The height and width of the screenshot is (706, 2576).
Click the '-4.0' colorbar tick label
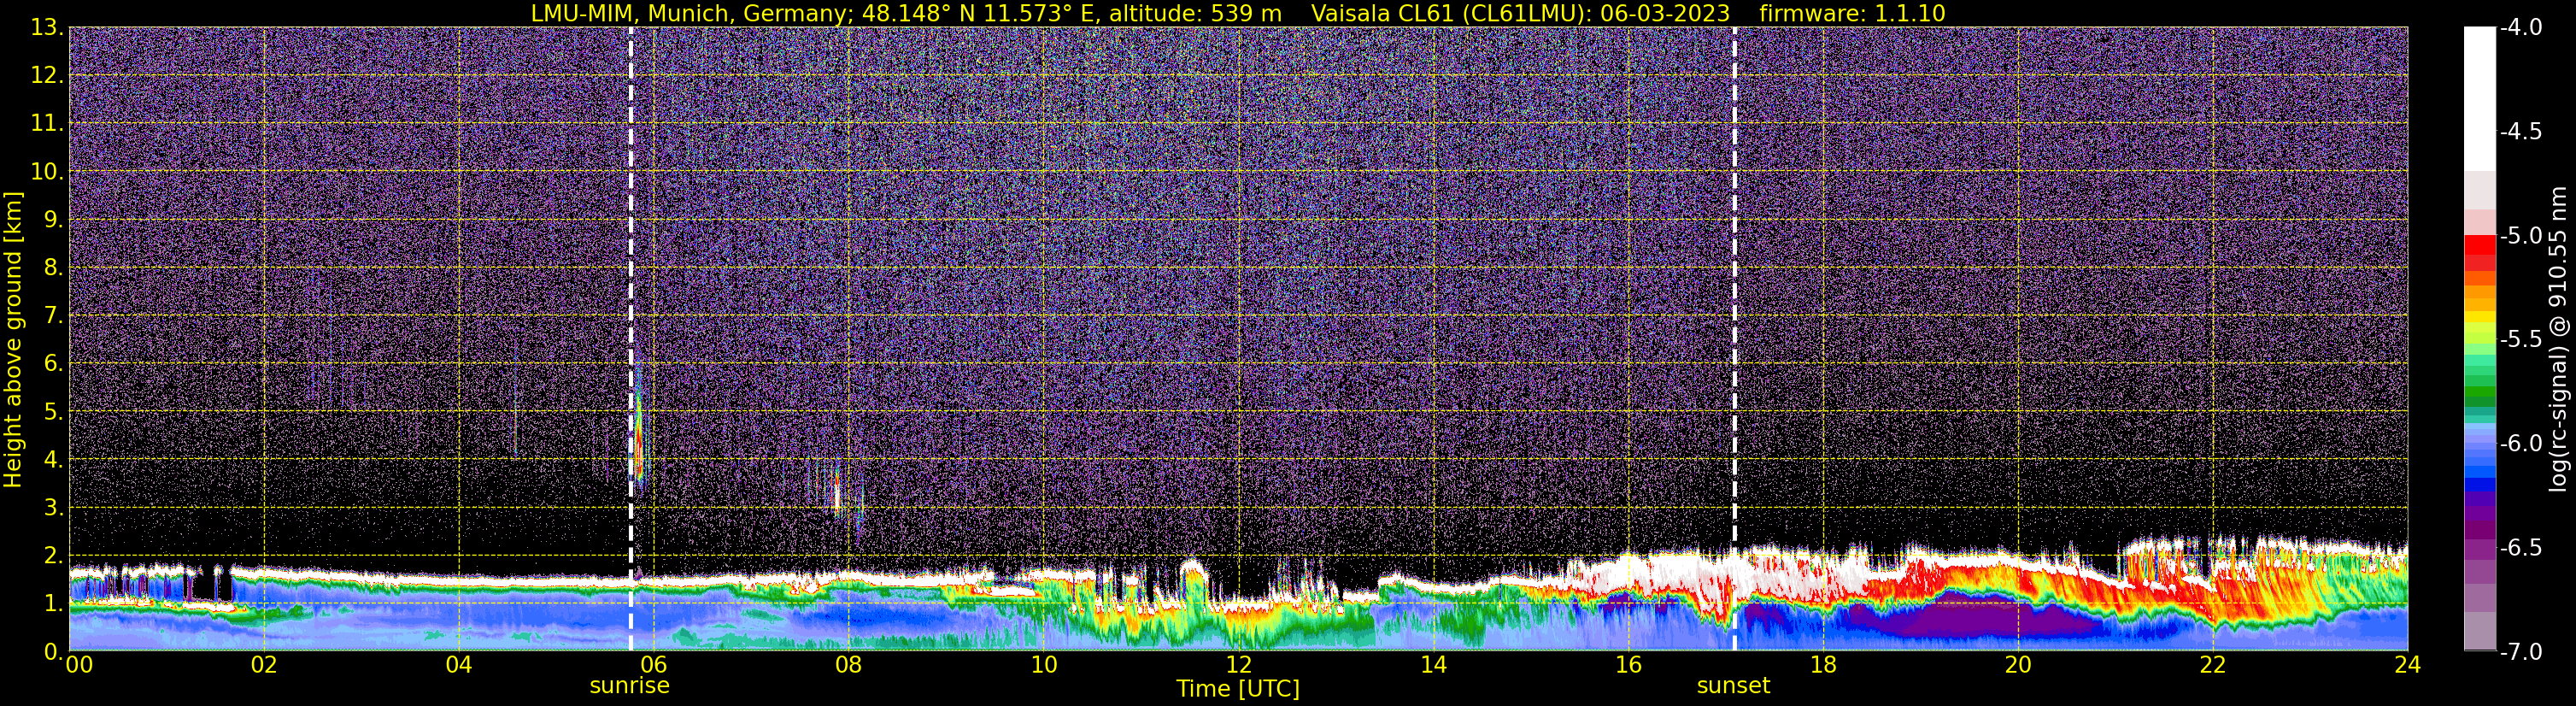coord(2520,28)
